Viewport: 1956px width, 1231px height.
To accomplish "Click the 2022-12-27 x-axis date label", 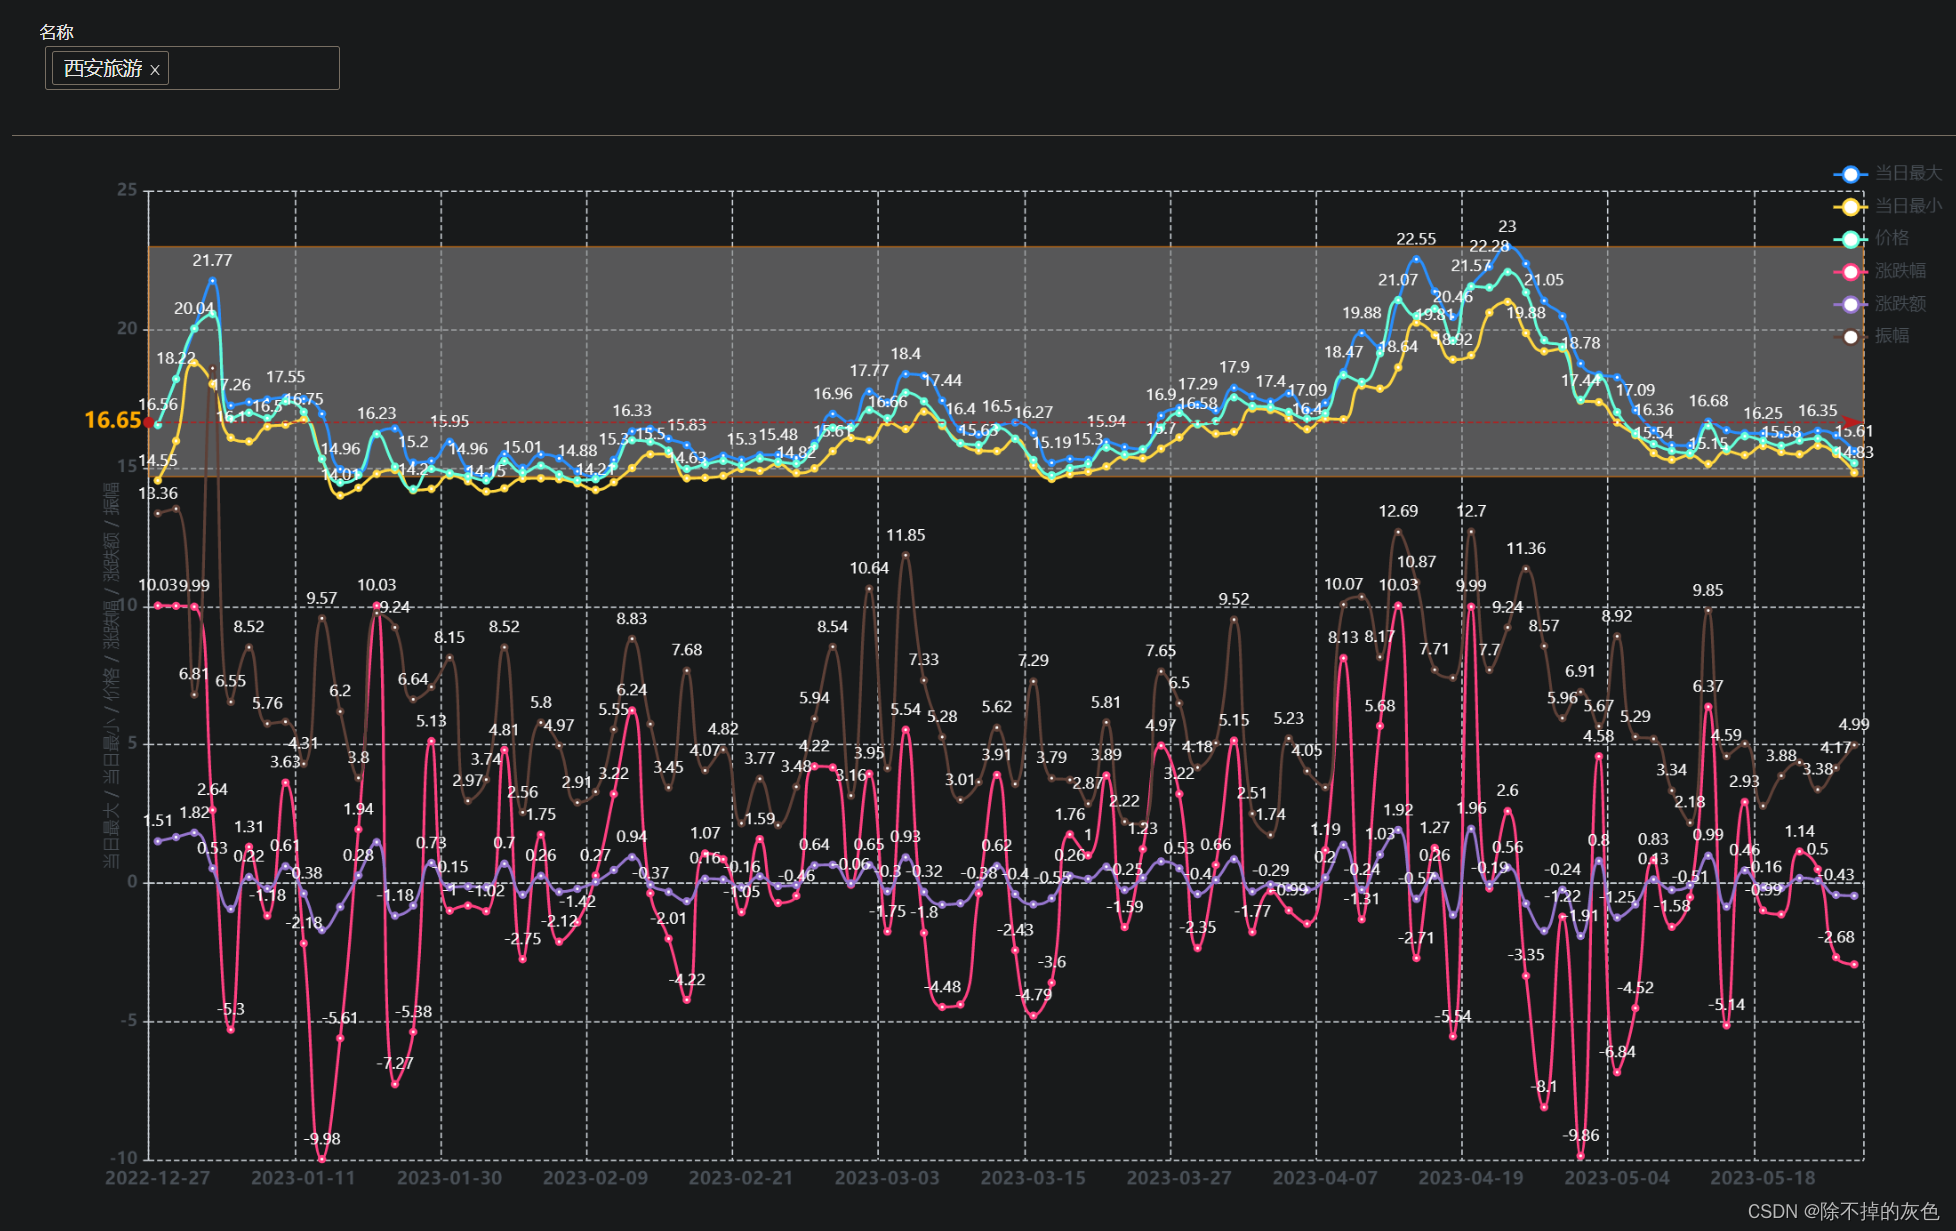I will click(x=158, y=1178).
